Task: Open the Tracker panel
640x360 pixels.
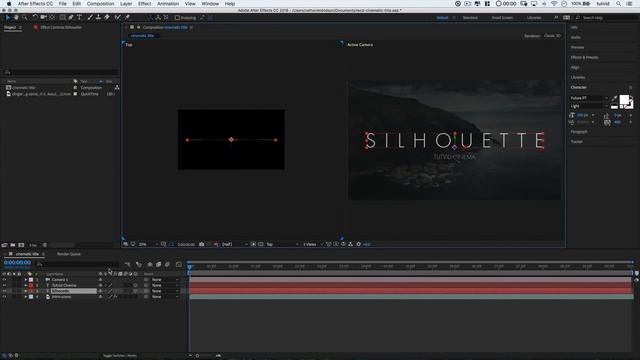Action: (x=577, y=142)
